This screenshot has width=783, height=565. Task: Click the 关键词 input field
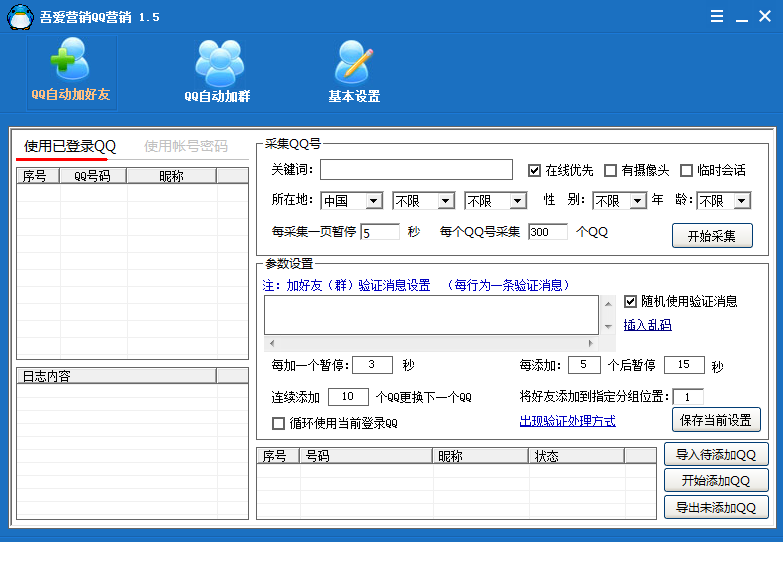tap(416, 169)
